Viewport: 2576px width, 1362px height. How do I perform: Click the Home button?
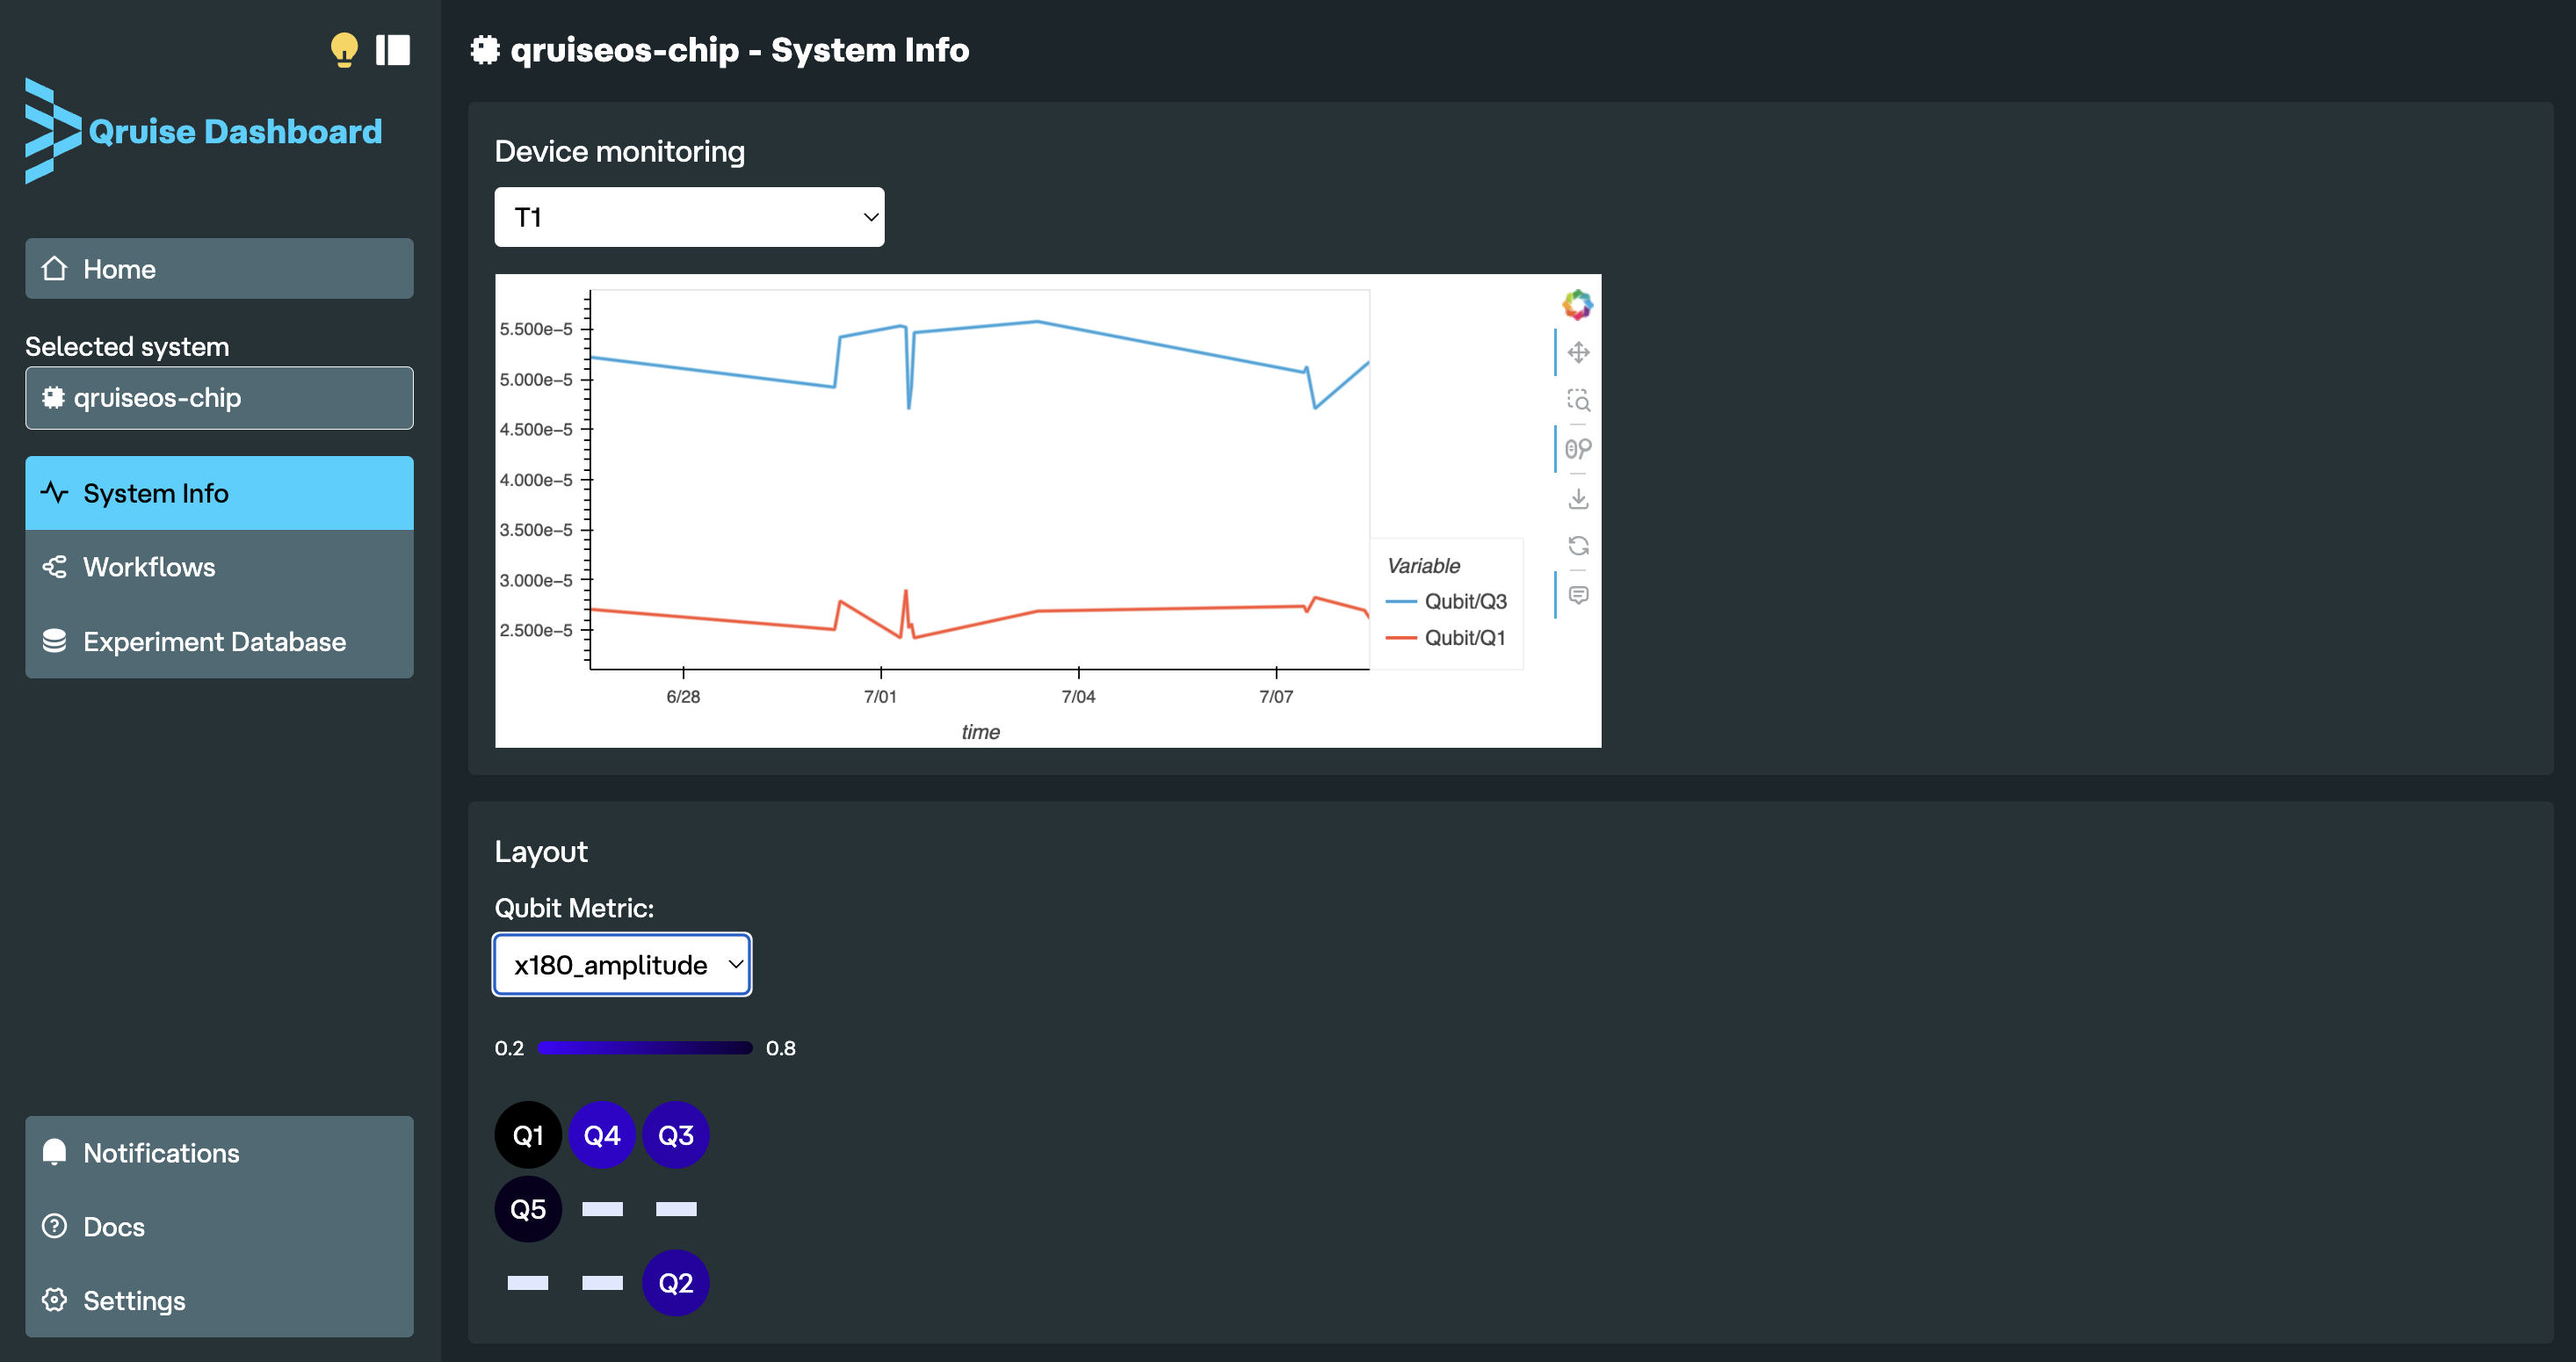coord(219,269)
